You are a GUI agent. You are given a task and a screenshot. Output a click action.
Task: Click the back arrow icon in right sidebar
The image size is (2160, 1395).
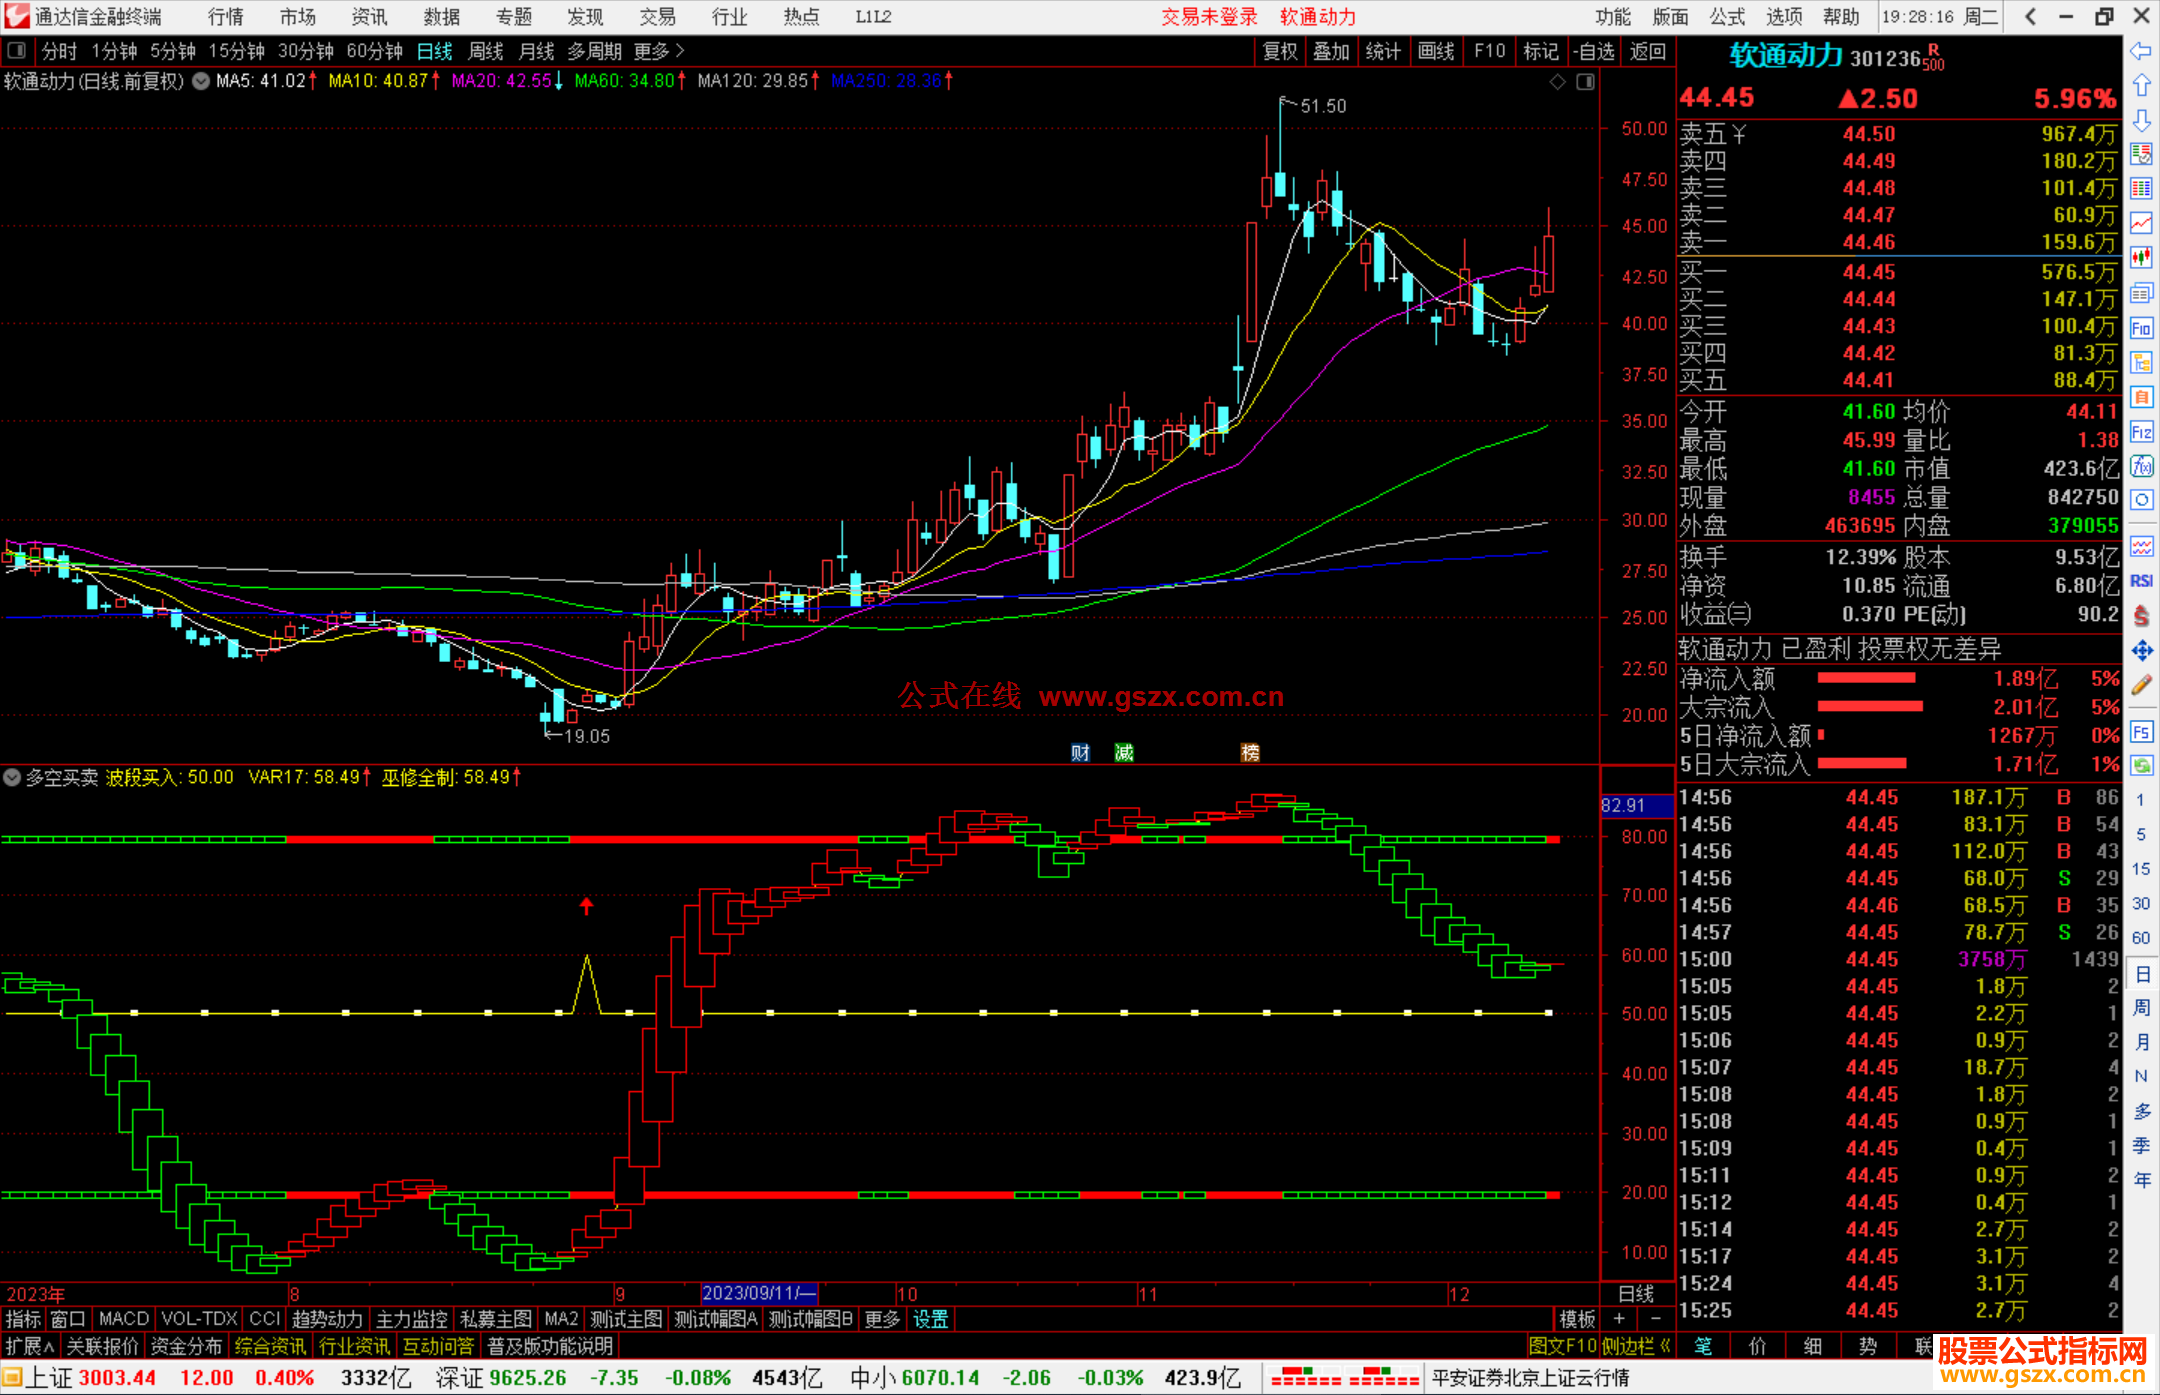(x=2141, y=51)
